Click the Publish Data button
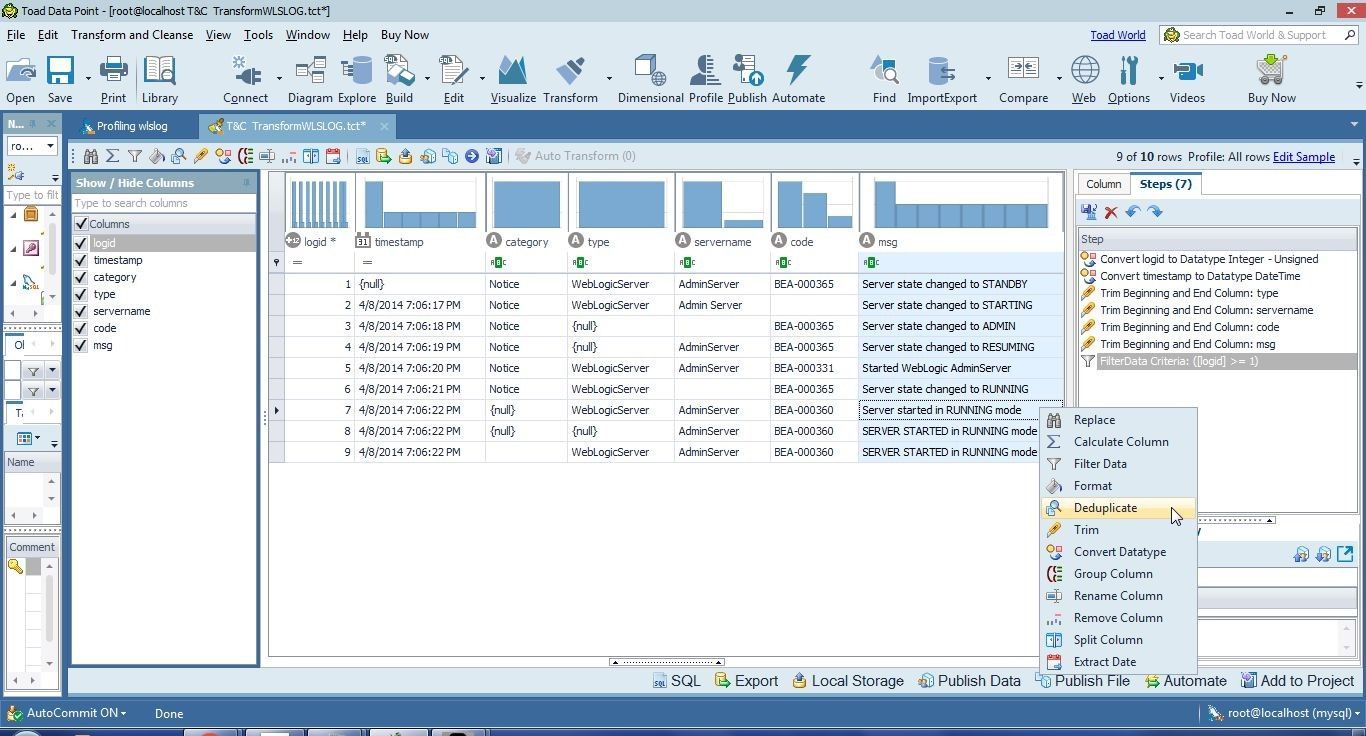Image resolution: width=1366 pixels, height=736 pixels. [969, 681]
